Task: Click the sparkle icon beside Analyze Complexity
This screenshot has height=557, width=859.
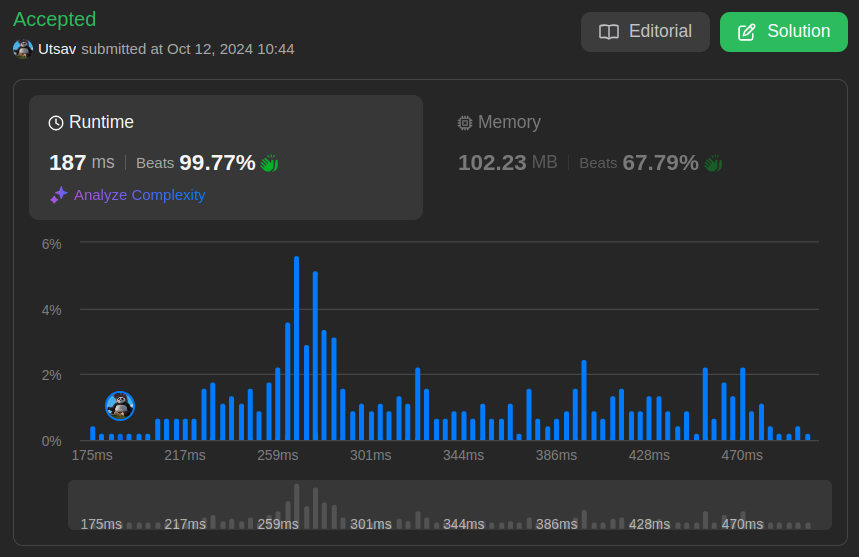Action: 59,195
